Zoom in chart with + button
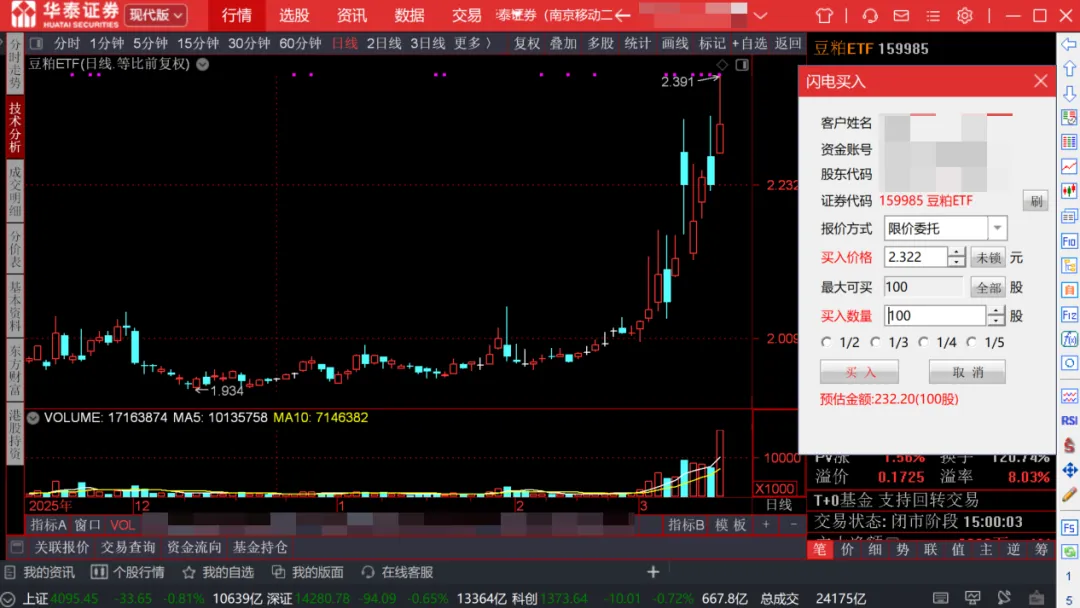Image resolution: width=1080 pixels, height=608 pixels. click(x=766, y=525)
